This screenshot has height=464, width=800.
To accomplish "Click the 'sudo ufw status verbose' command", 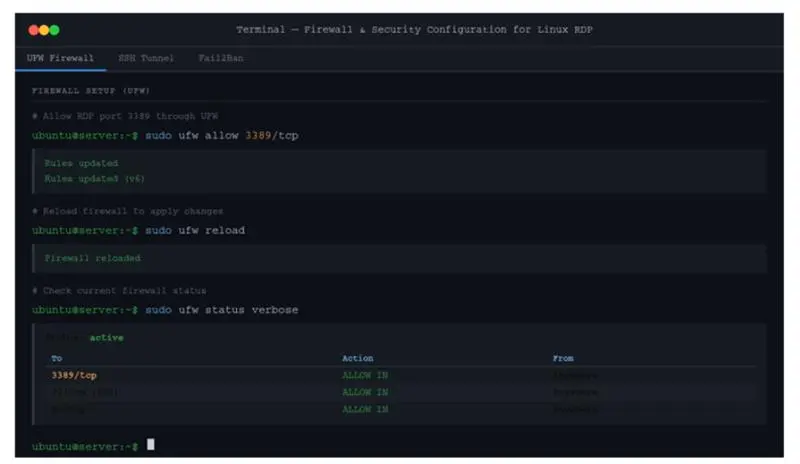I will click(x=221, y=310).
